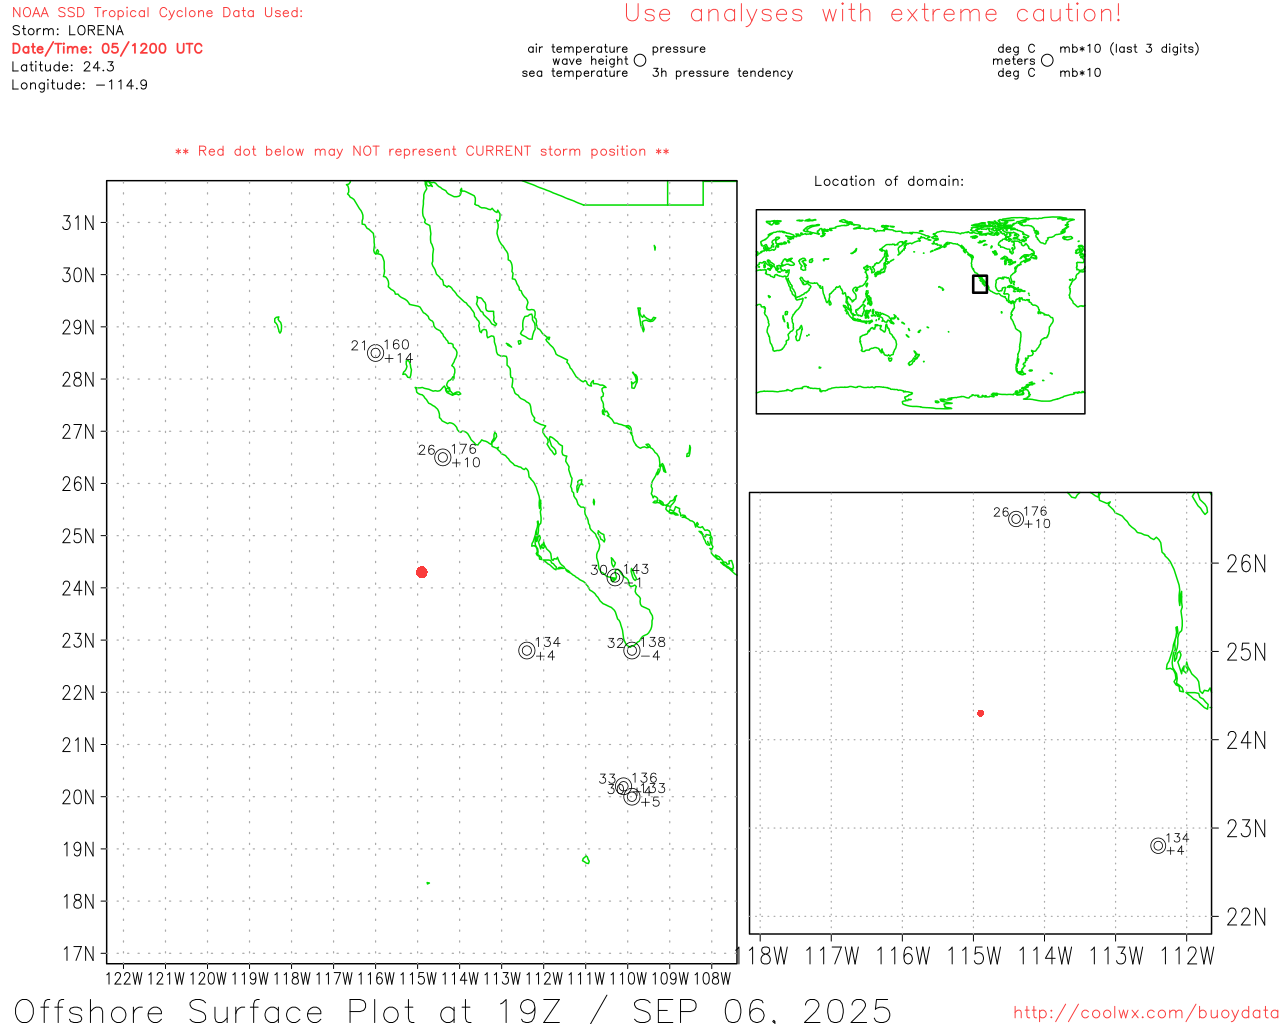The width and height of the screenshot is (1280, 1024).
Task: Click the 122W longitude label on main map
Action: tap(124, 979)
